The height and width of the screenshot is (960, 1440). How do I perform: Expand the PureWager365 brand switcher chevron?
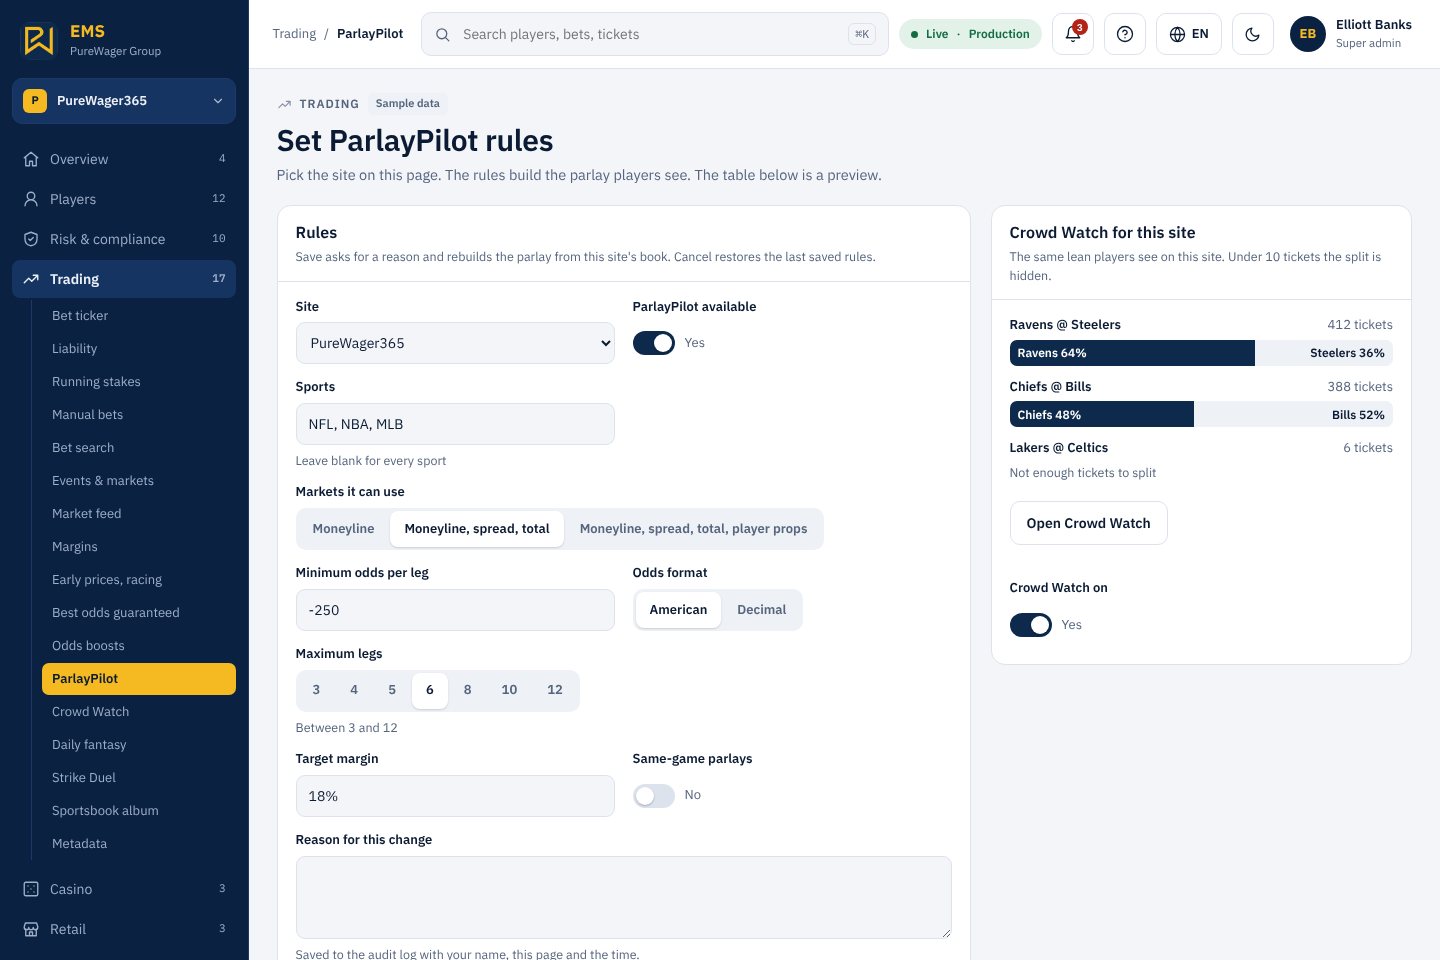pyautogui.click(x=218, y=101)
